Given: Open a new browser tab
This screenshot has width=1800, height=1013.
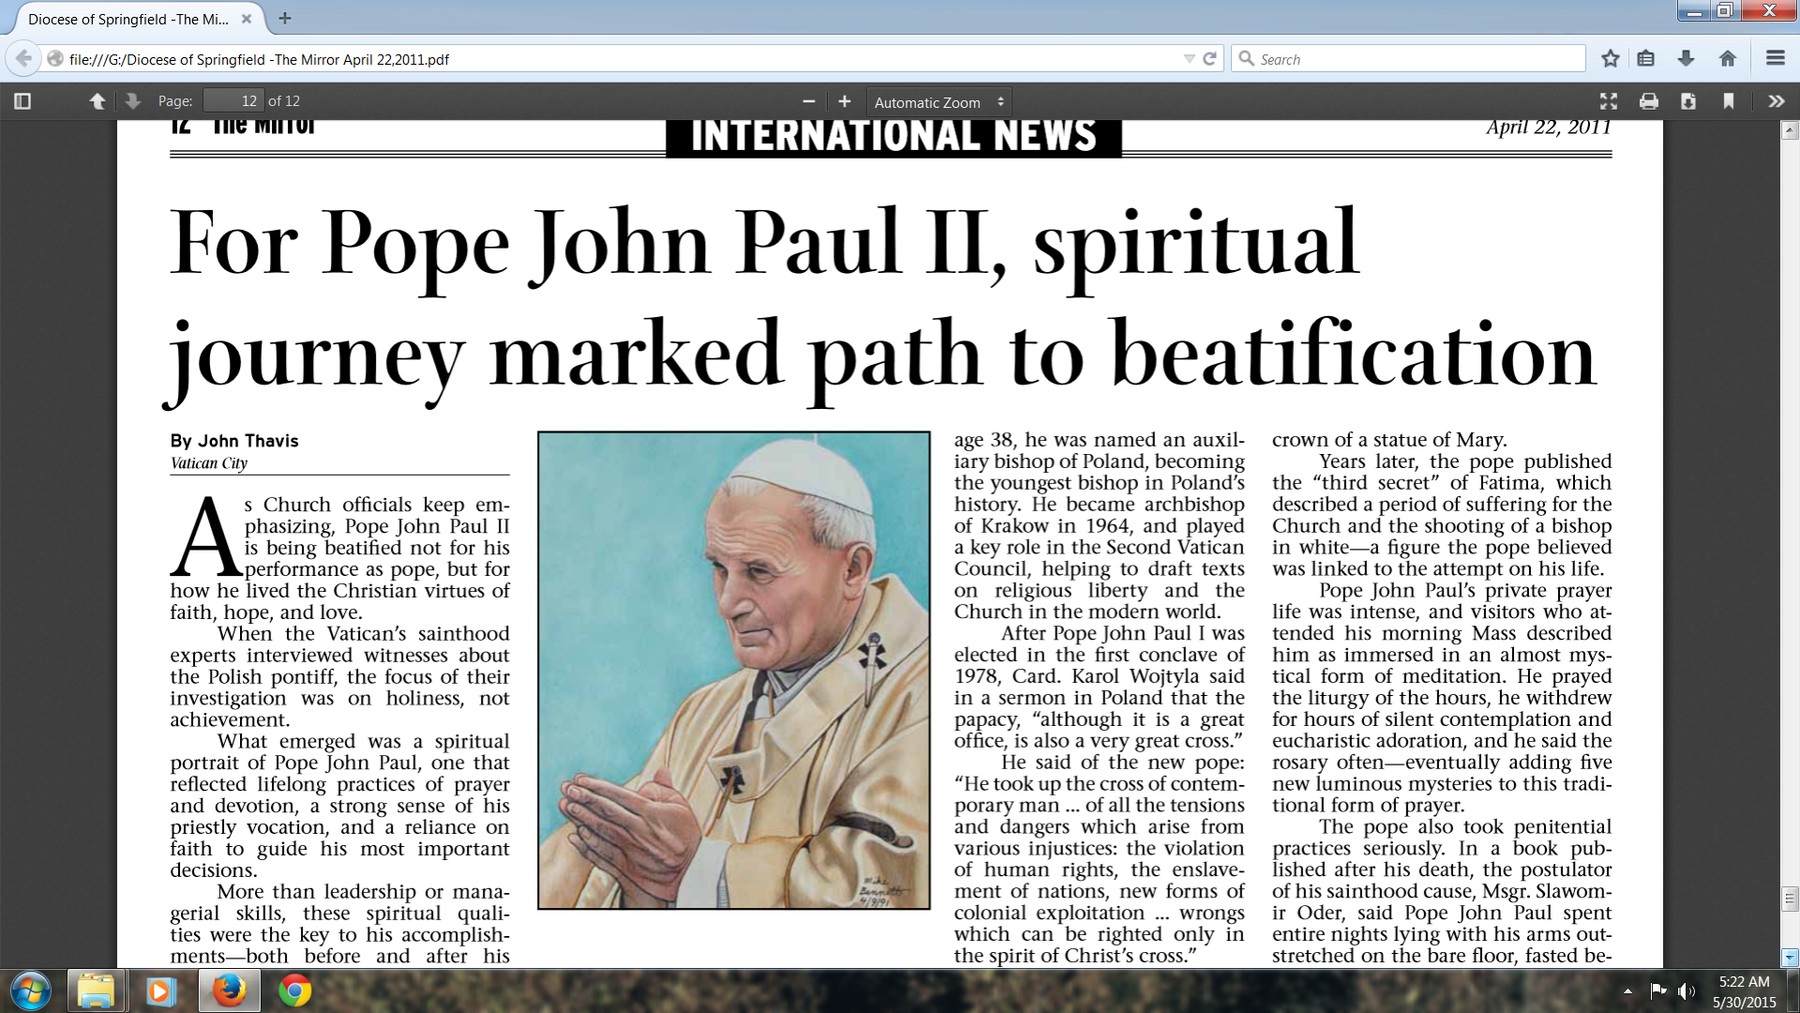Looking at the screenshot, I should point(285,18).
